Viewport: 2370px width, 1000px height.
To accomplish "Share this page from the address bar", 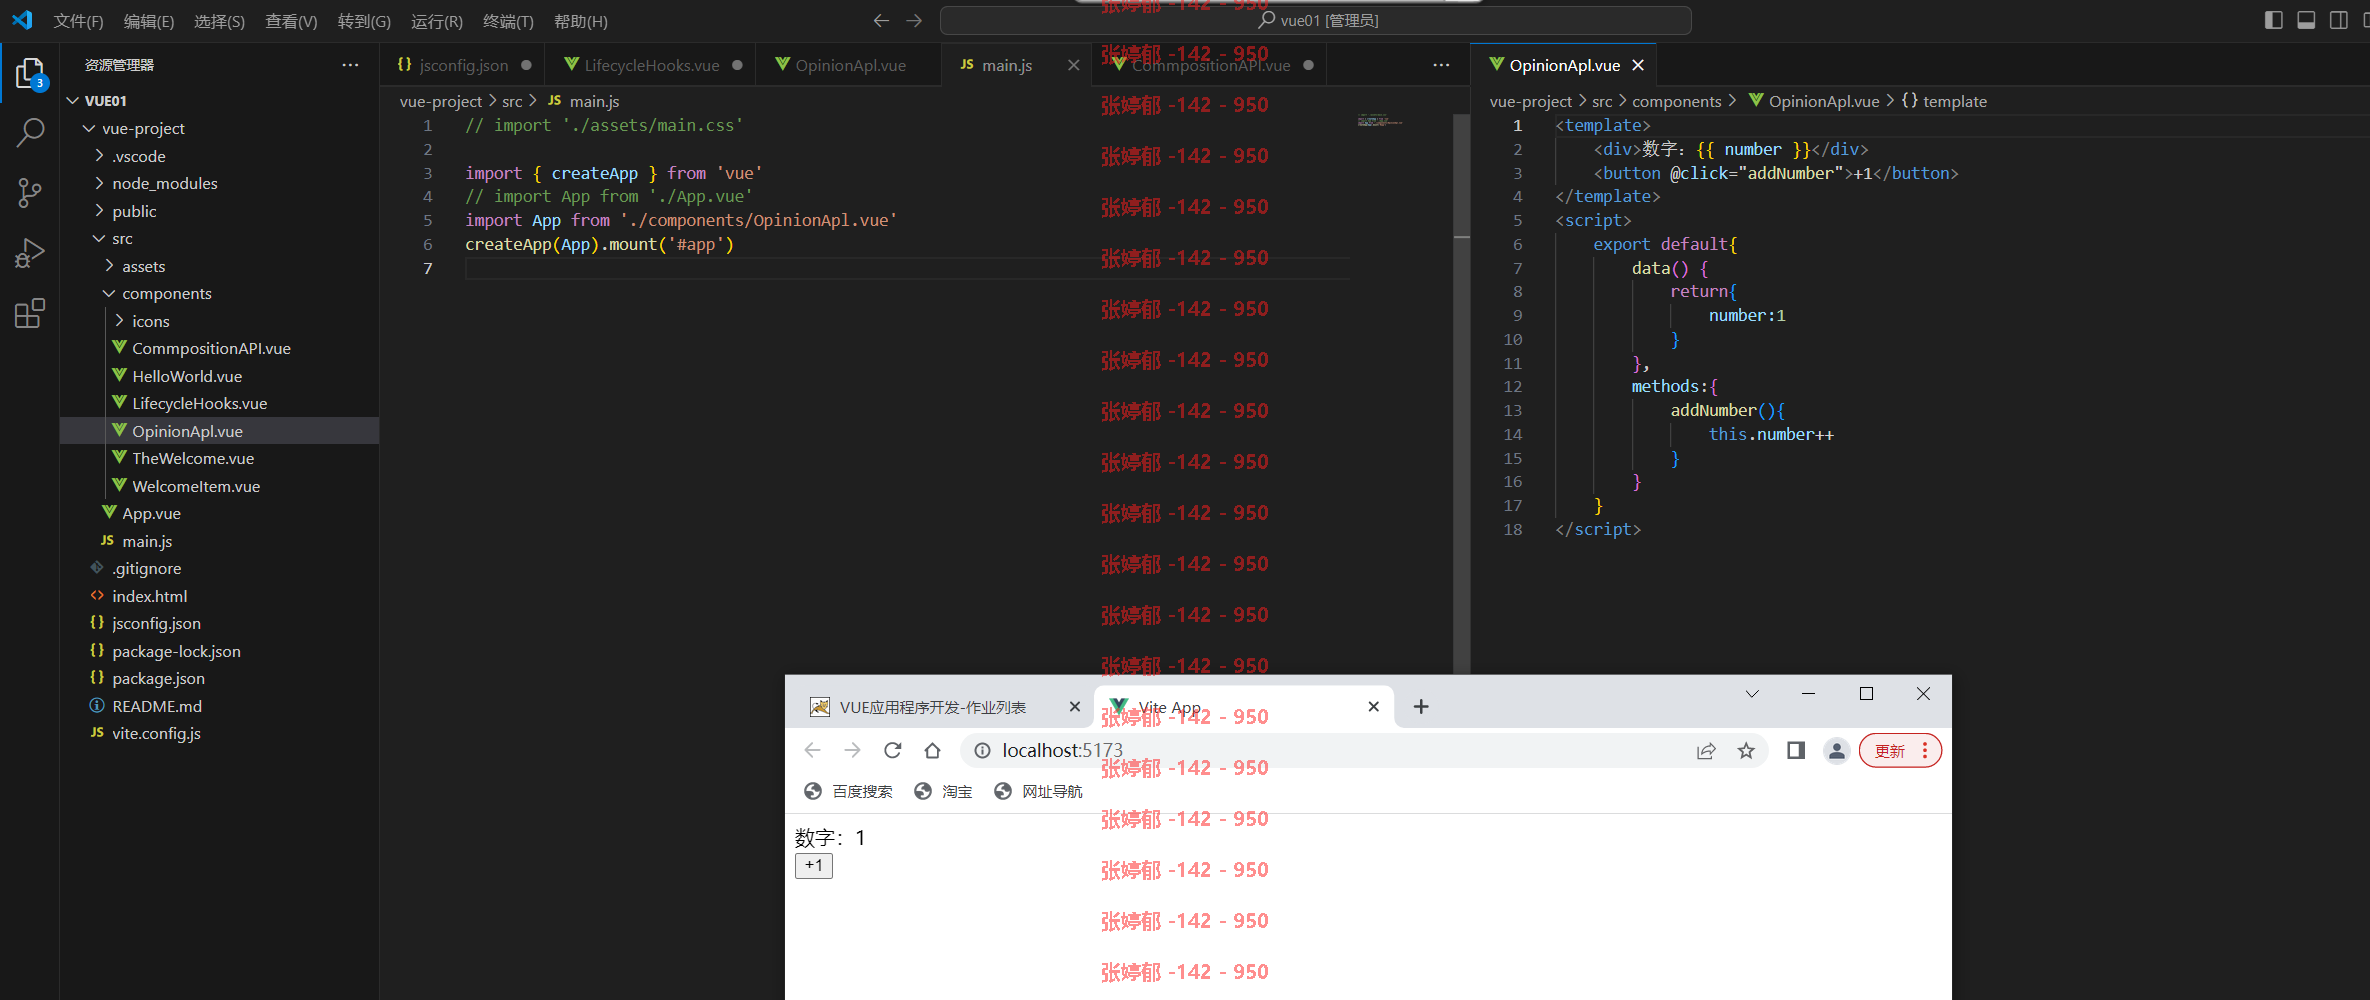I will click(x=1706, y=750).
